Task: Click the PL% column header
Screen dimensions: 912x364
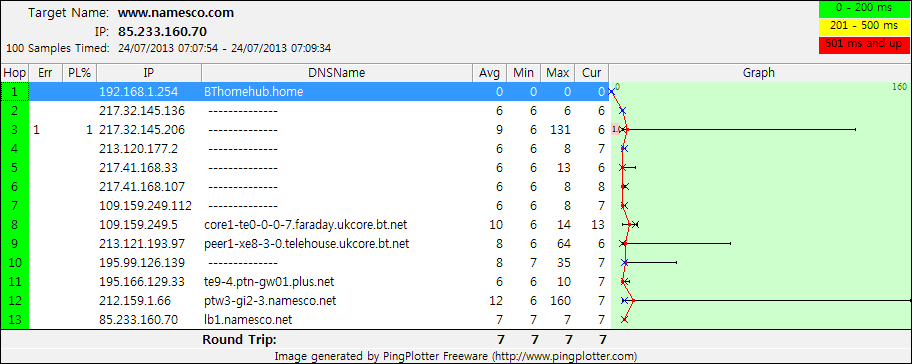Action: click(x=79, y=73)
